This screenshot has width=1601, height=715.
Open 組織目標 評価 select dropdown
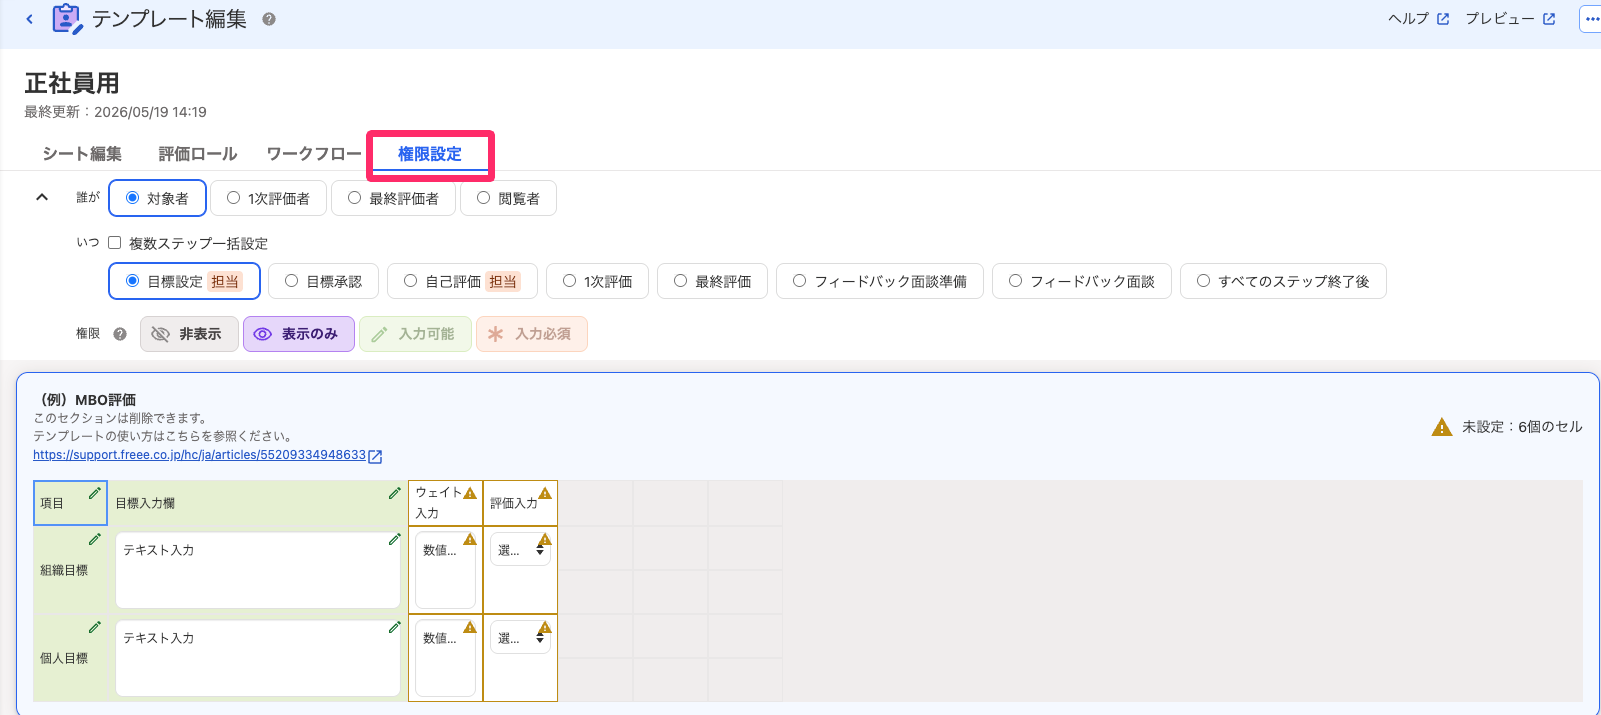[x=520, y=549]
